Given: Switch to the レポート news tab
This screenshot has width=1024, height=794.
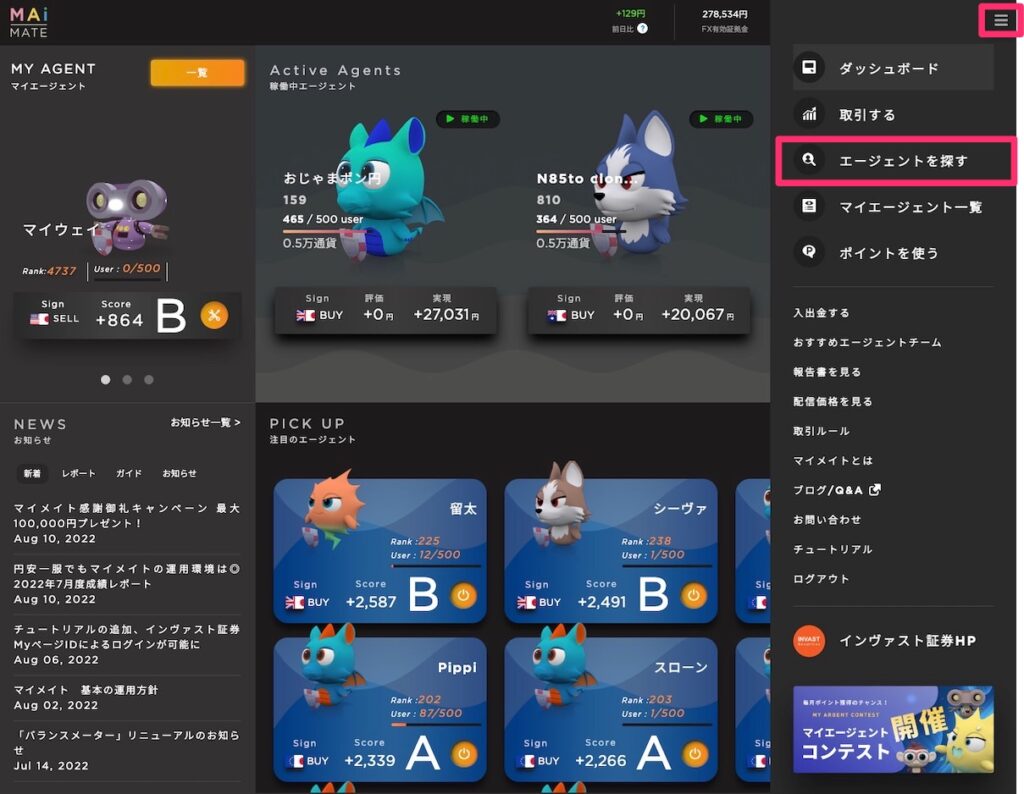Looking at the screenshot, I should [79, 473].
